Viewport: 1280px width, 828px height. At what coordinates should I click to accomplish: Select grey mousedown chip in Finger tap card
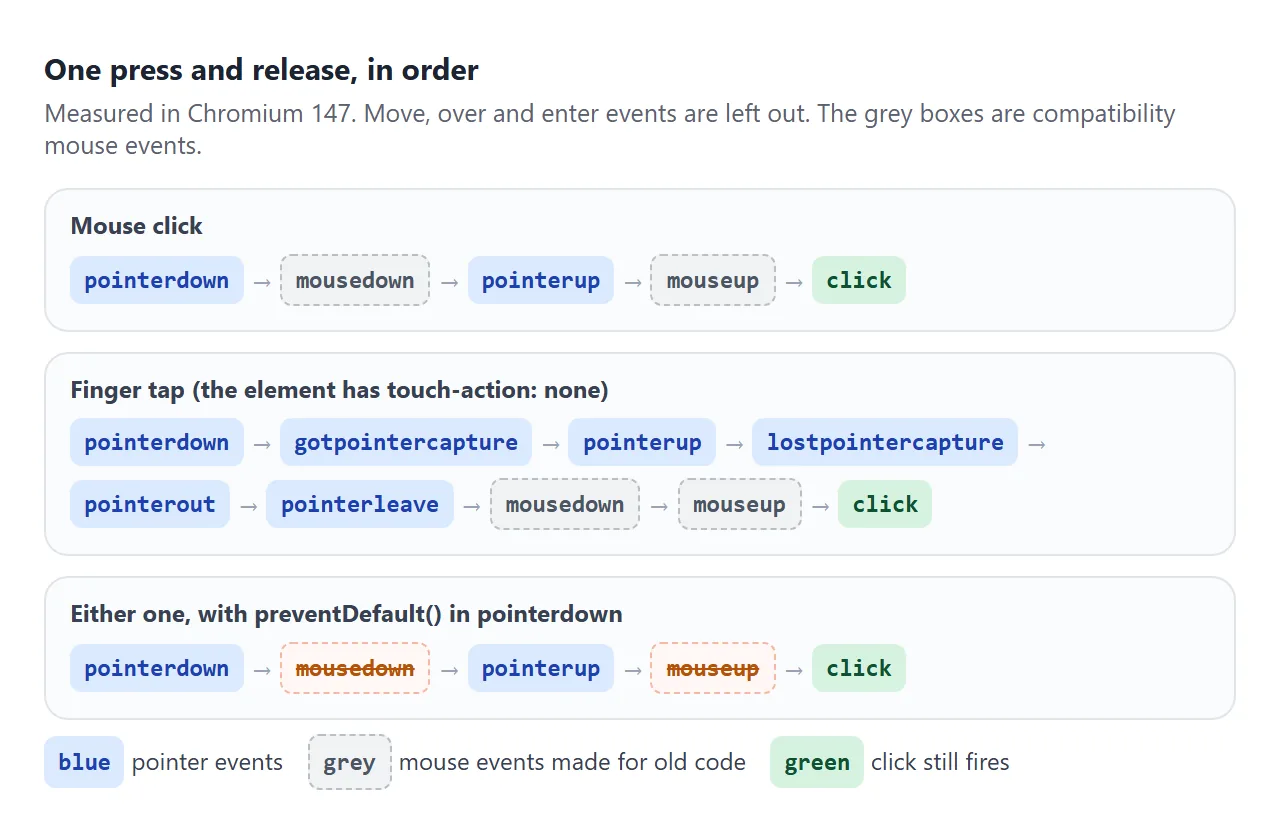pyautogui.click(x=565, y=504)
